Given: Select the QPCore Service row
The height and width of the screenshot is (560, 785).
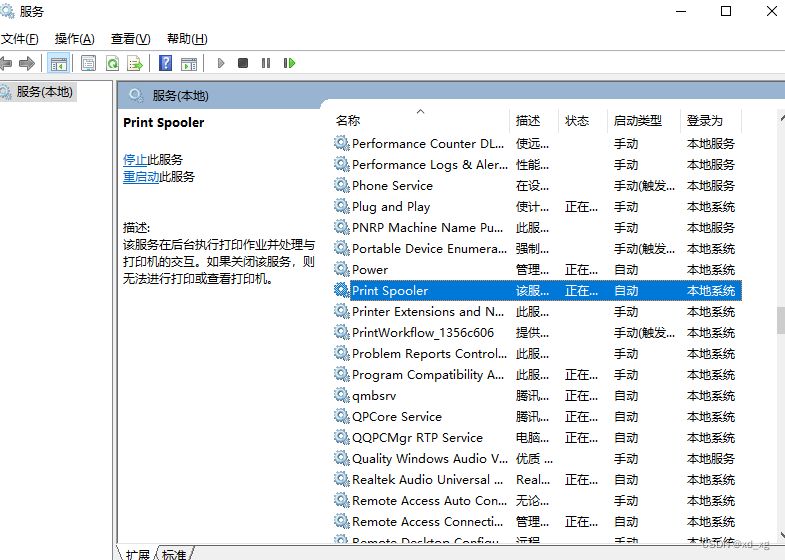Looking at the screenshot, I should coord(537,417).
